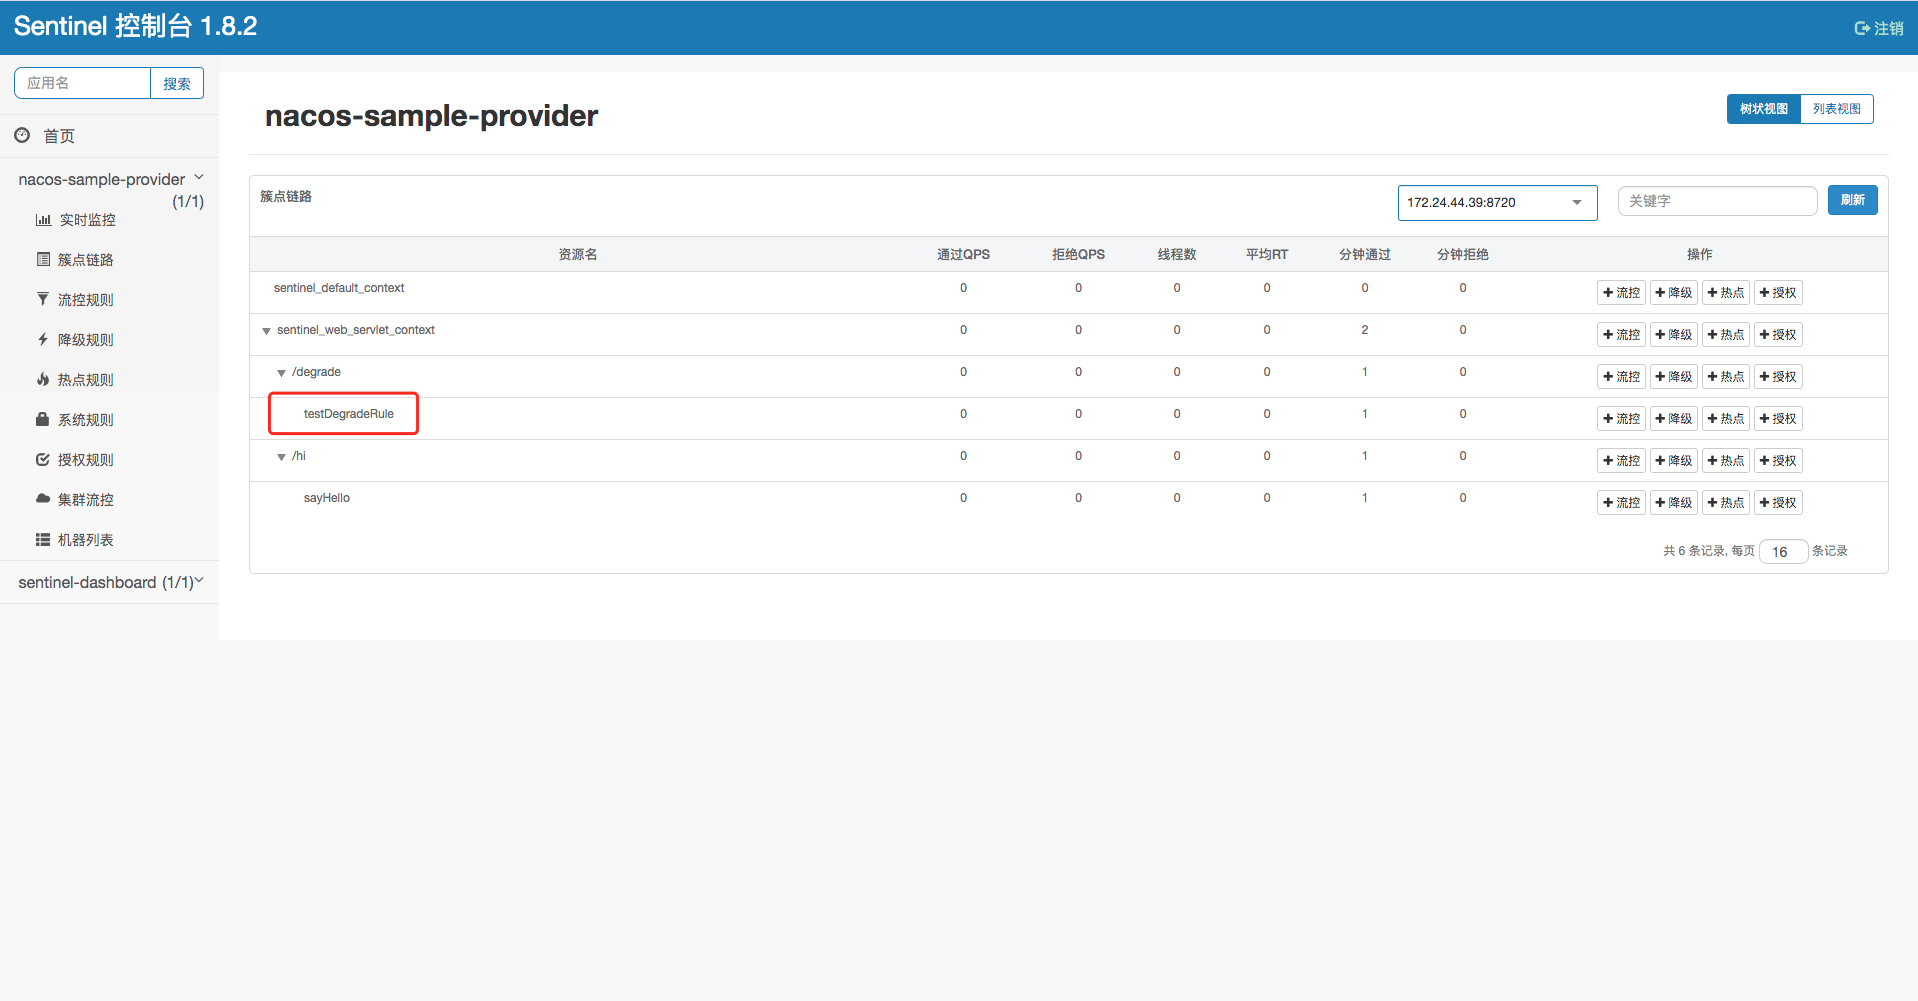Open 流控规则 flow rules filter icon
The width and height of the screenshot is (1918, 1001).
43,299
